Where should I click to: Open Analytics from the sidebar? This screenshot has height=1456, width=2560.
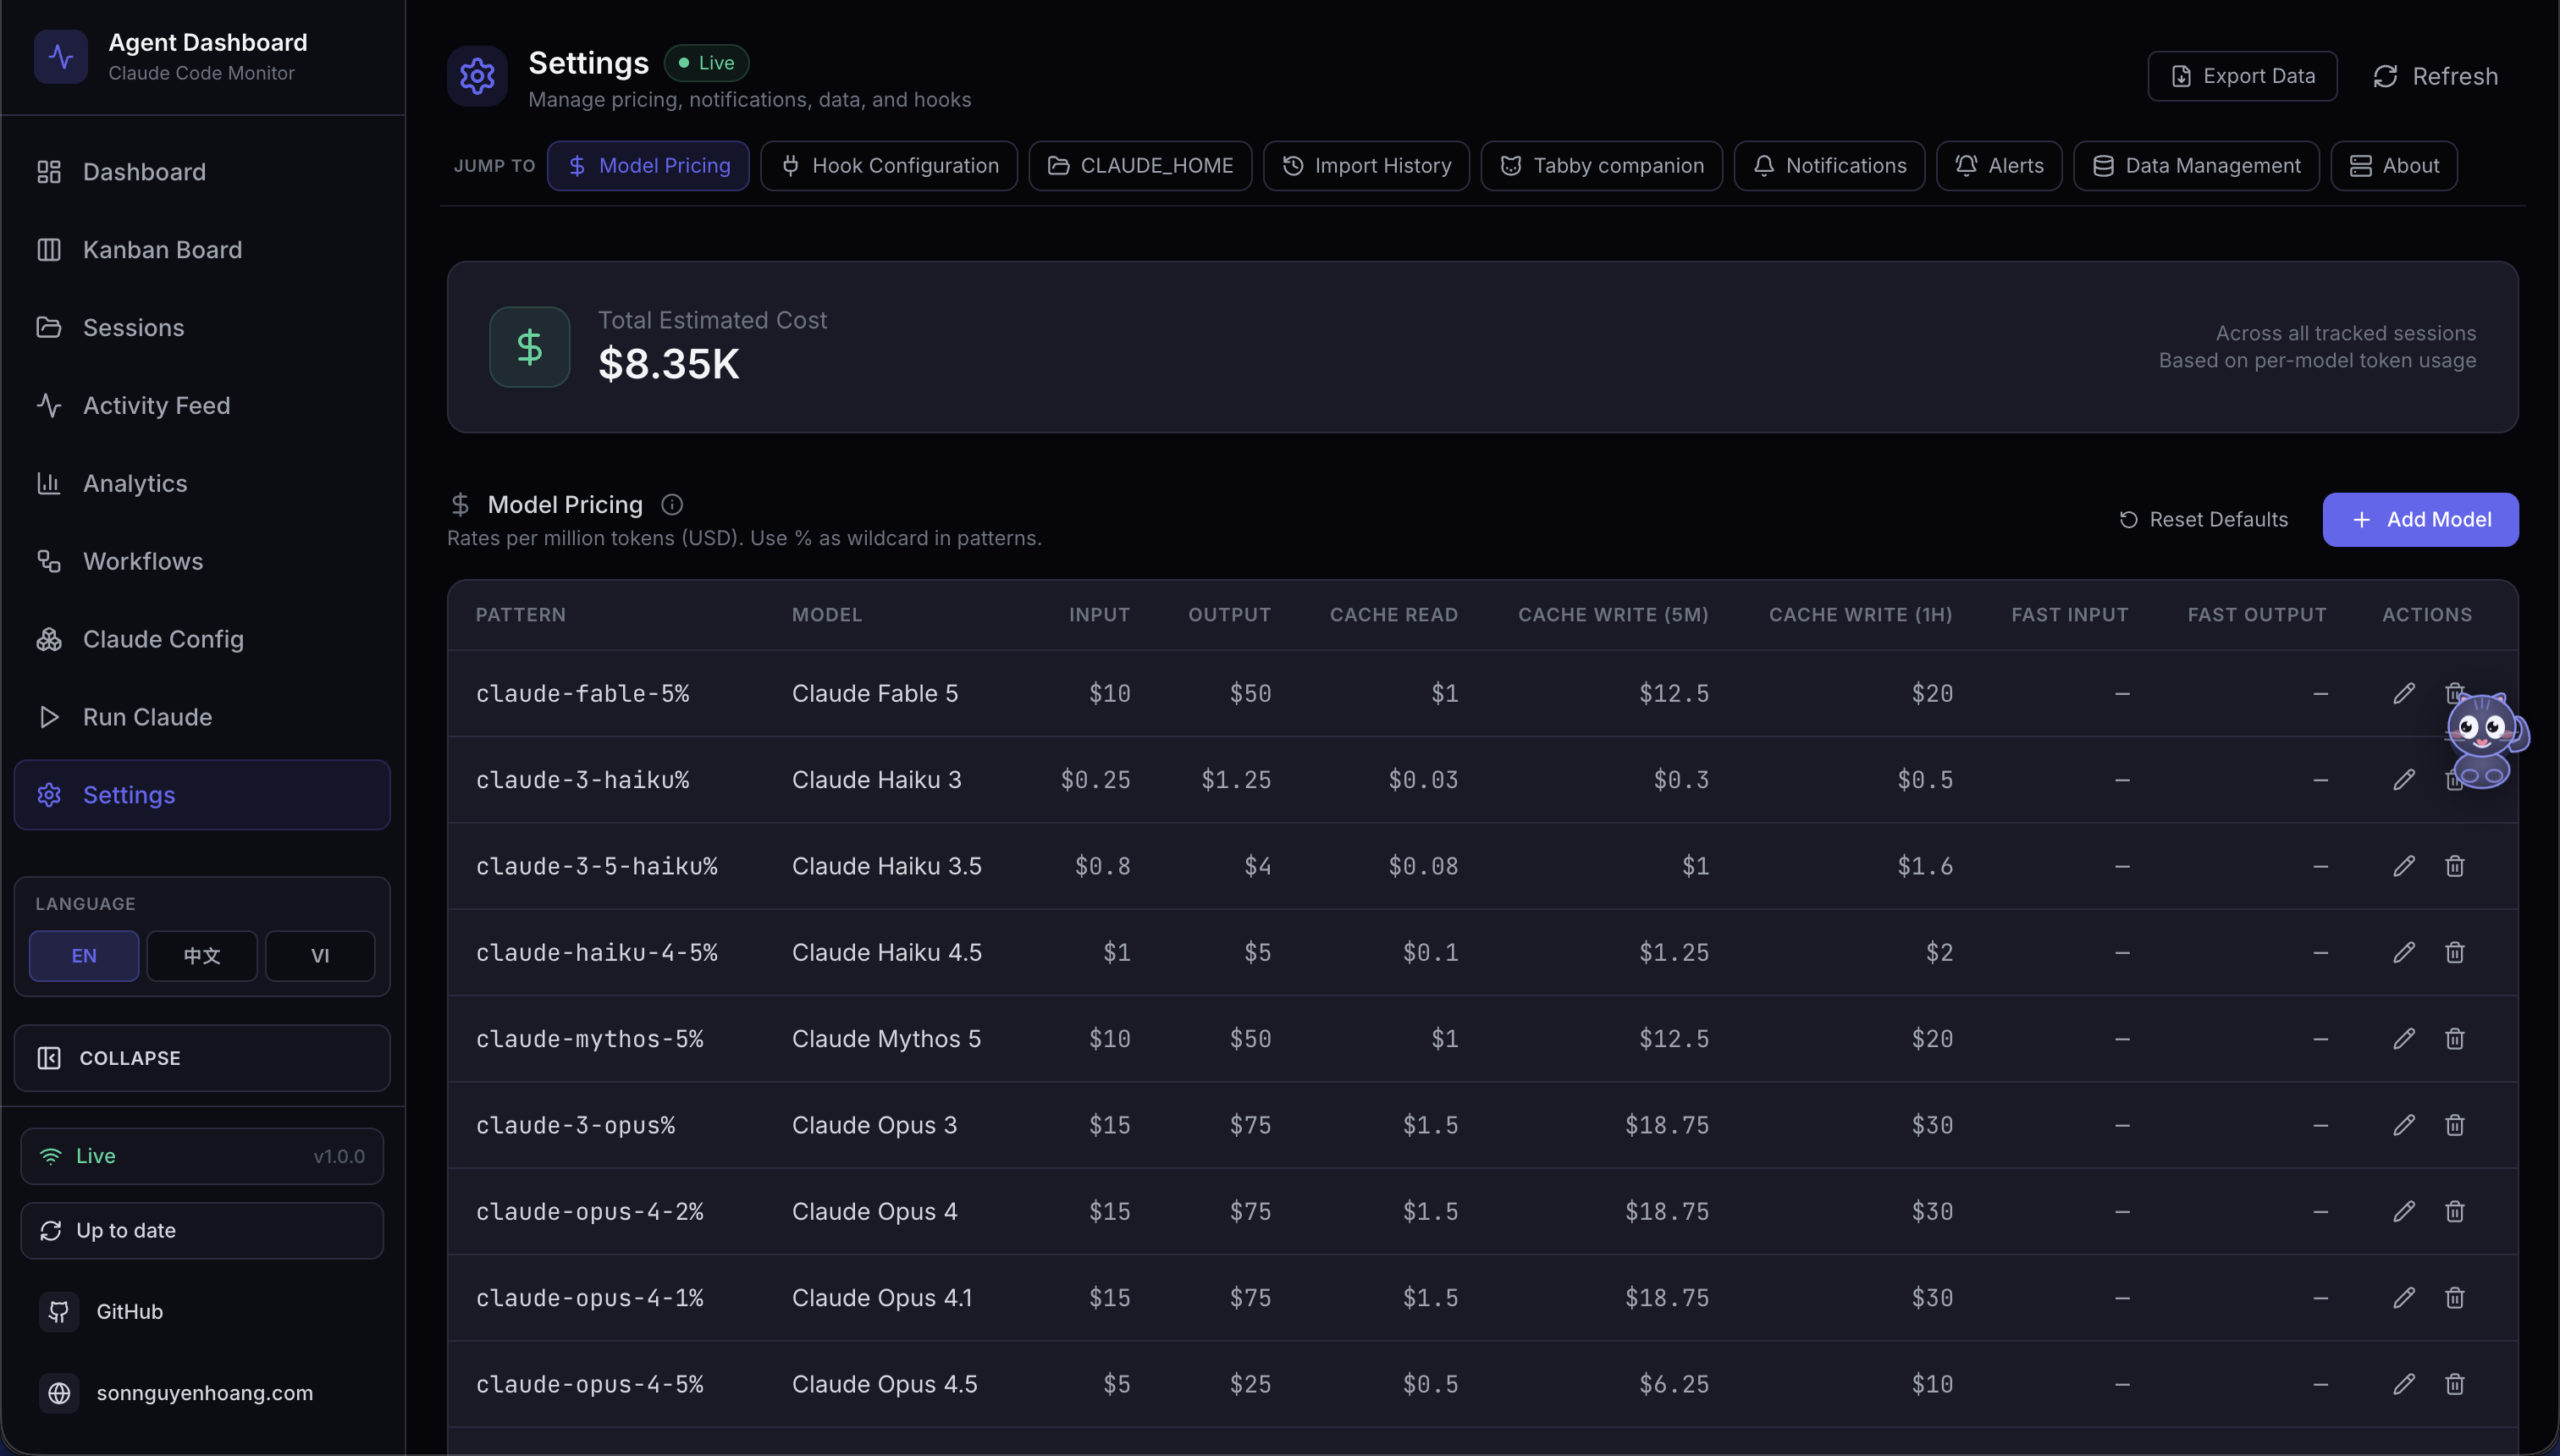pyautogui.click(x=202, y=484)
